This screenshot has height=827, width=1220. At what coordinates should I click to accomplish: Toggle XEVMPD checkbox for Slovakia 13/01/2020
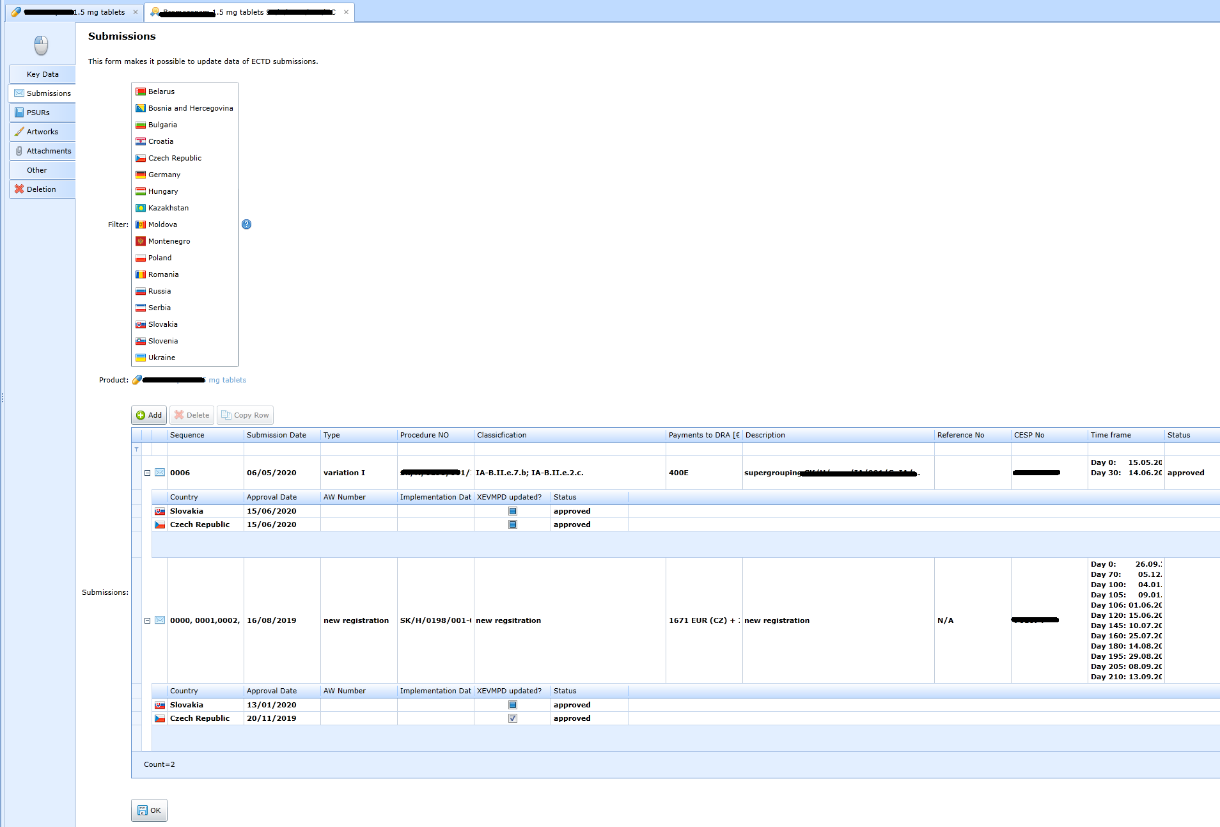tap(513, 705)
